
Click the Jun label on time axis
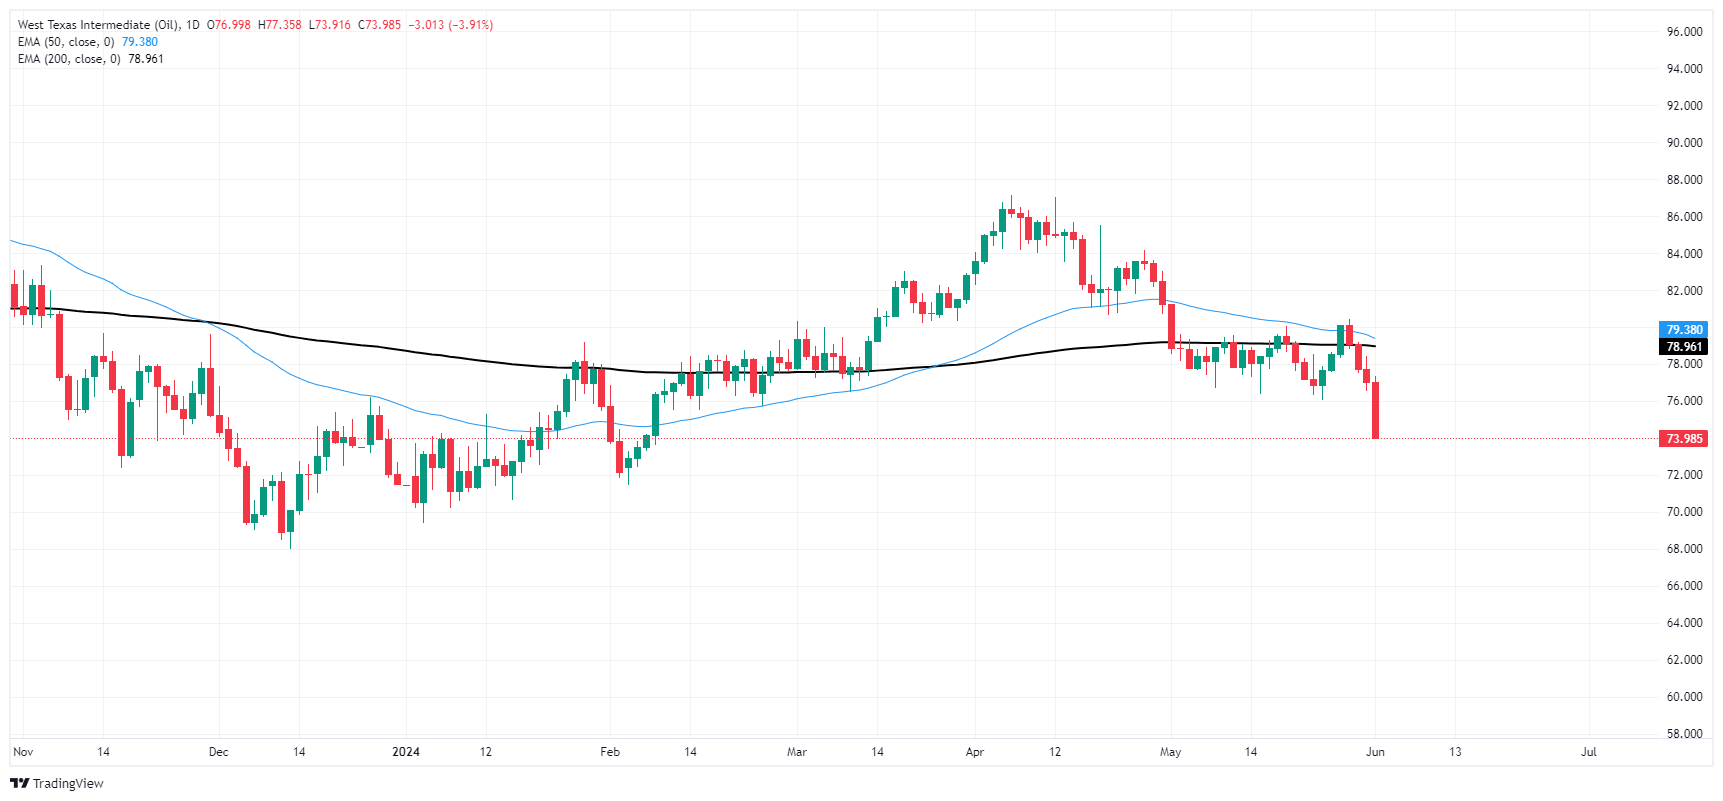pyautogui.click(x=1375, y=752)
